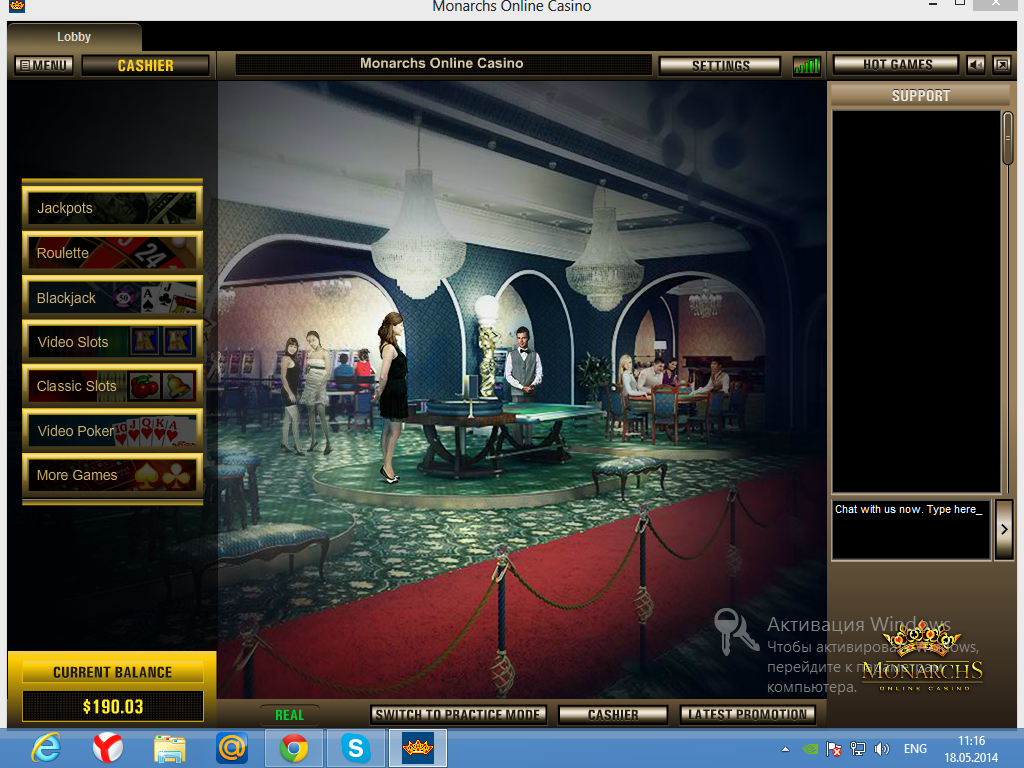The height and width of the screenshot is (768, 1024).
Task: Open LATEST PROMOTION
Action: [x=747, y=714]
